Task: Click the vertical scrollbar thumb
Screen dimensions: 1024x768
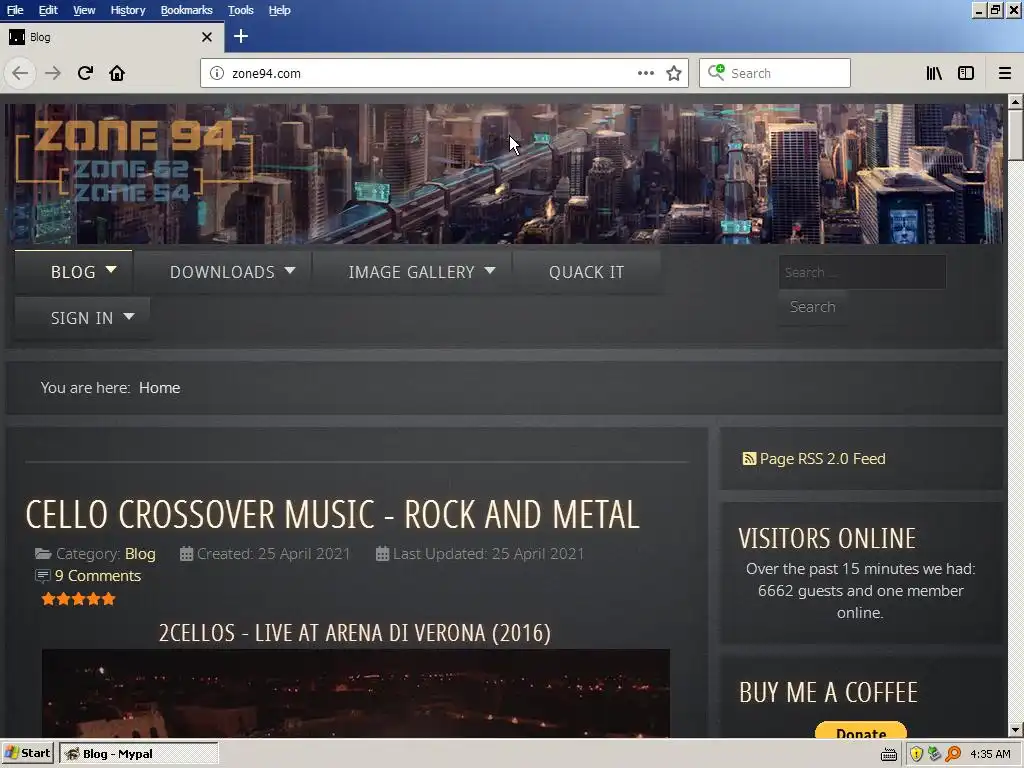Action: click(1016, 135)
